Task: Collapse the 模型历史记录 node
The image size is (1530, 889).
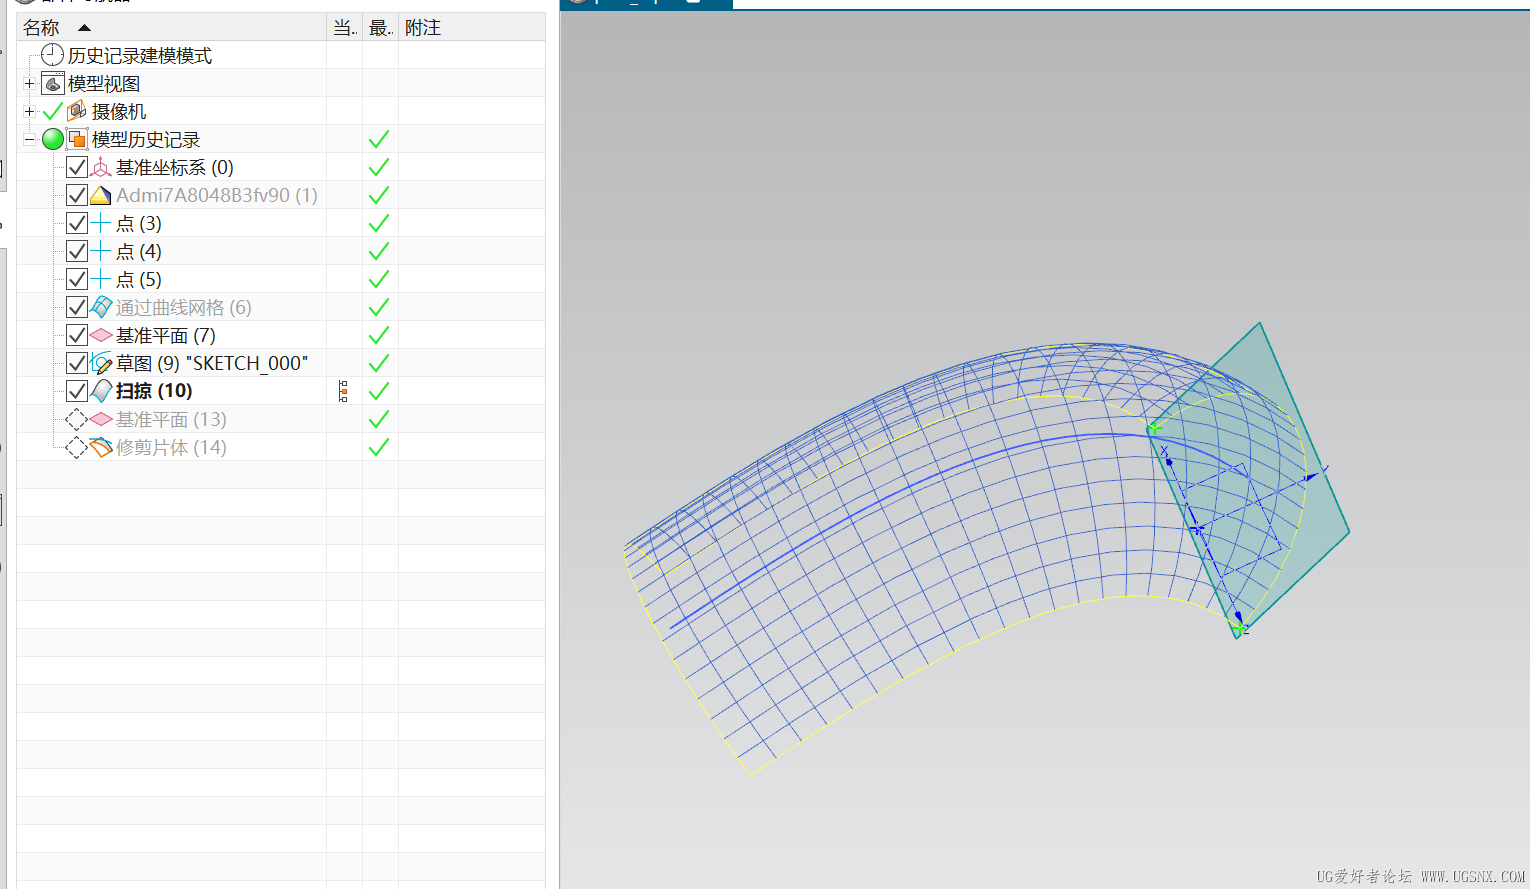Action: 29,139
